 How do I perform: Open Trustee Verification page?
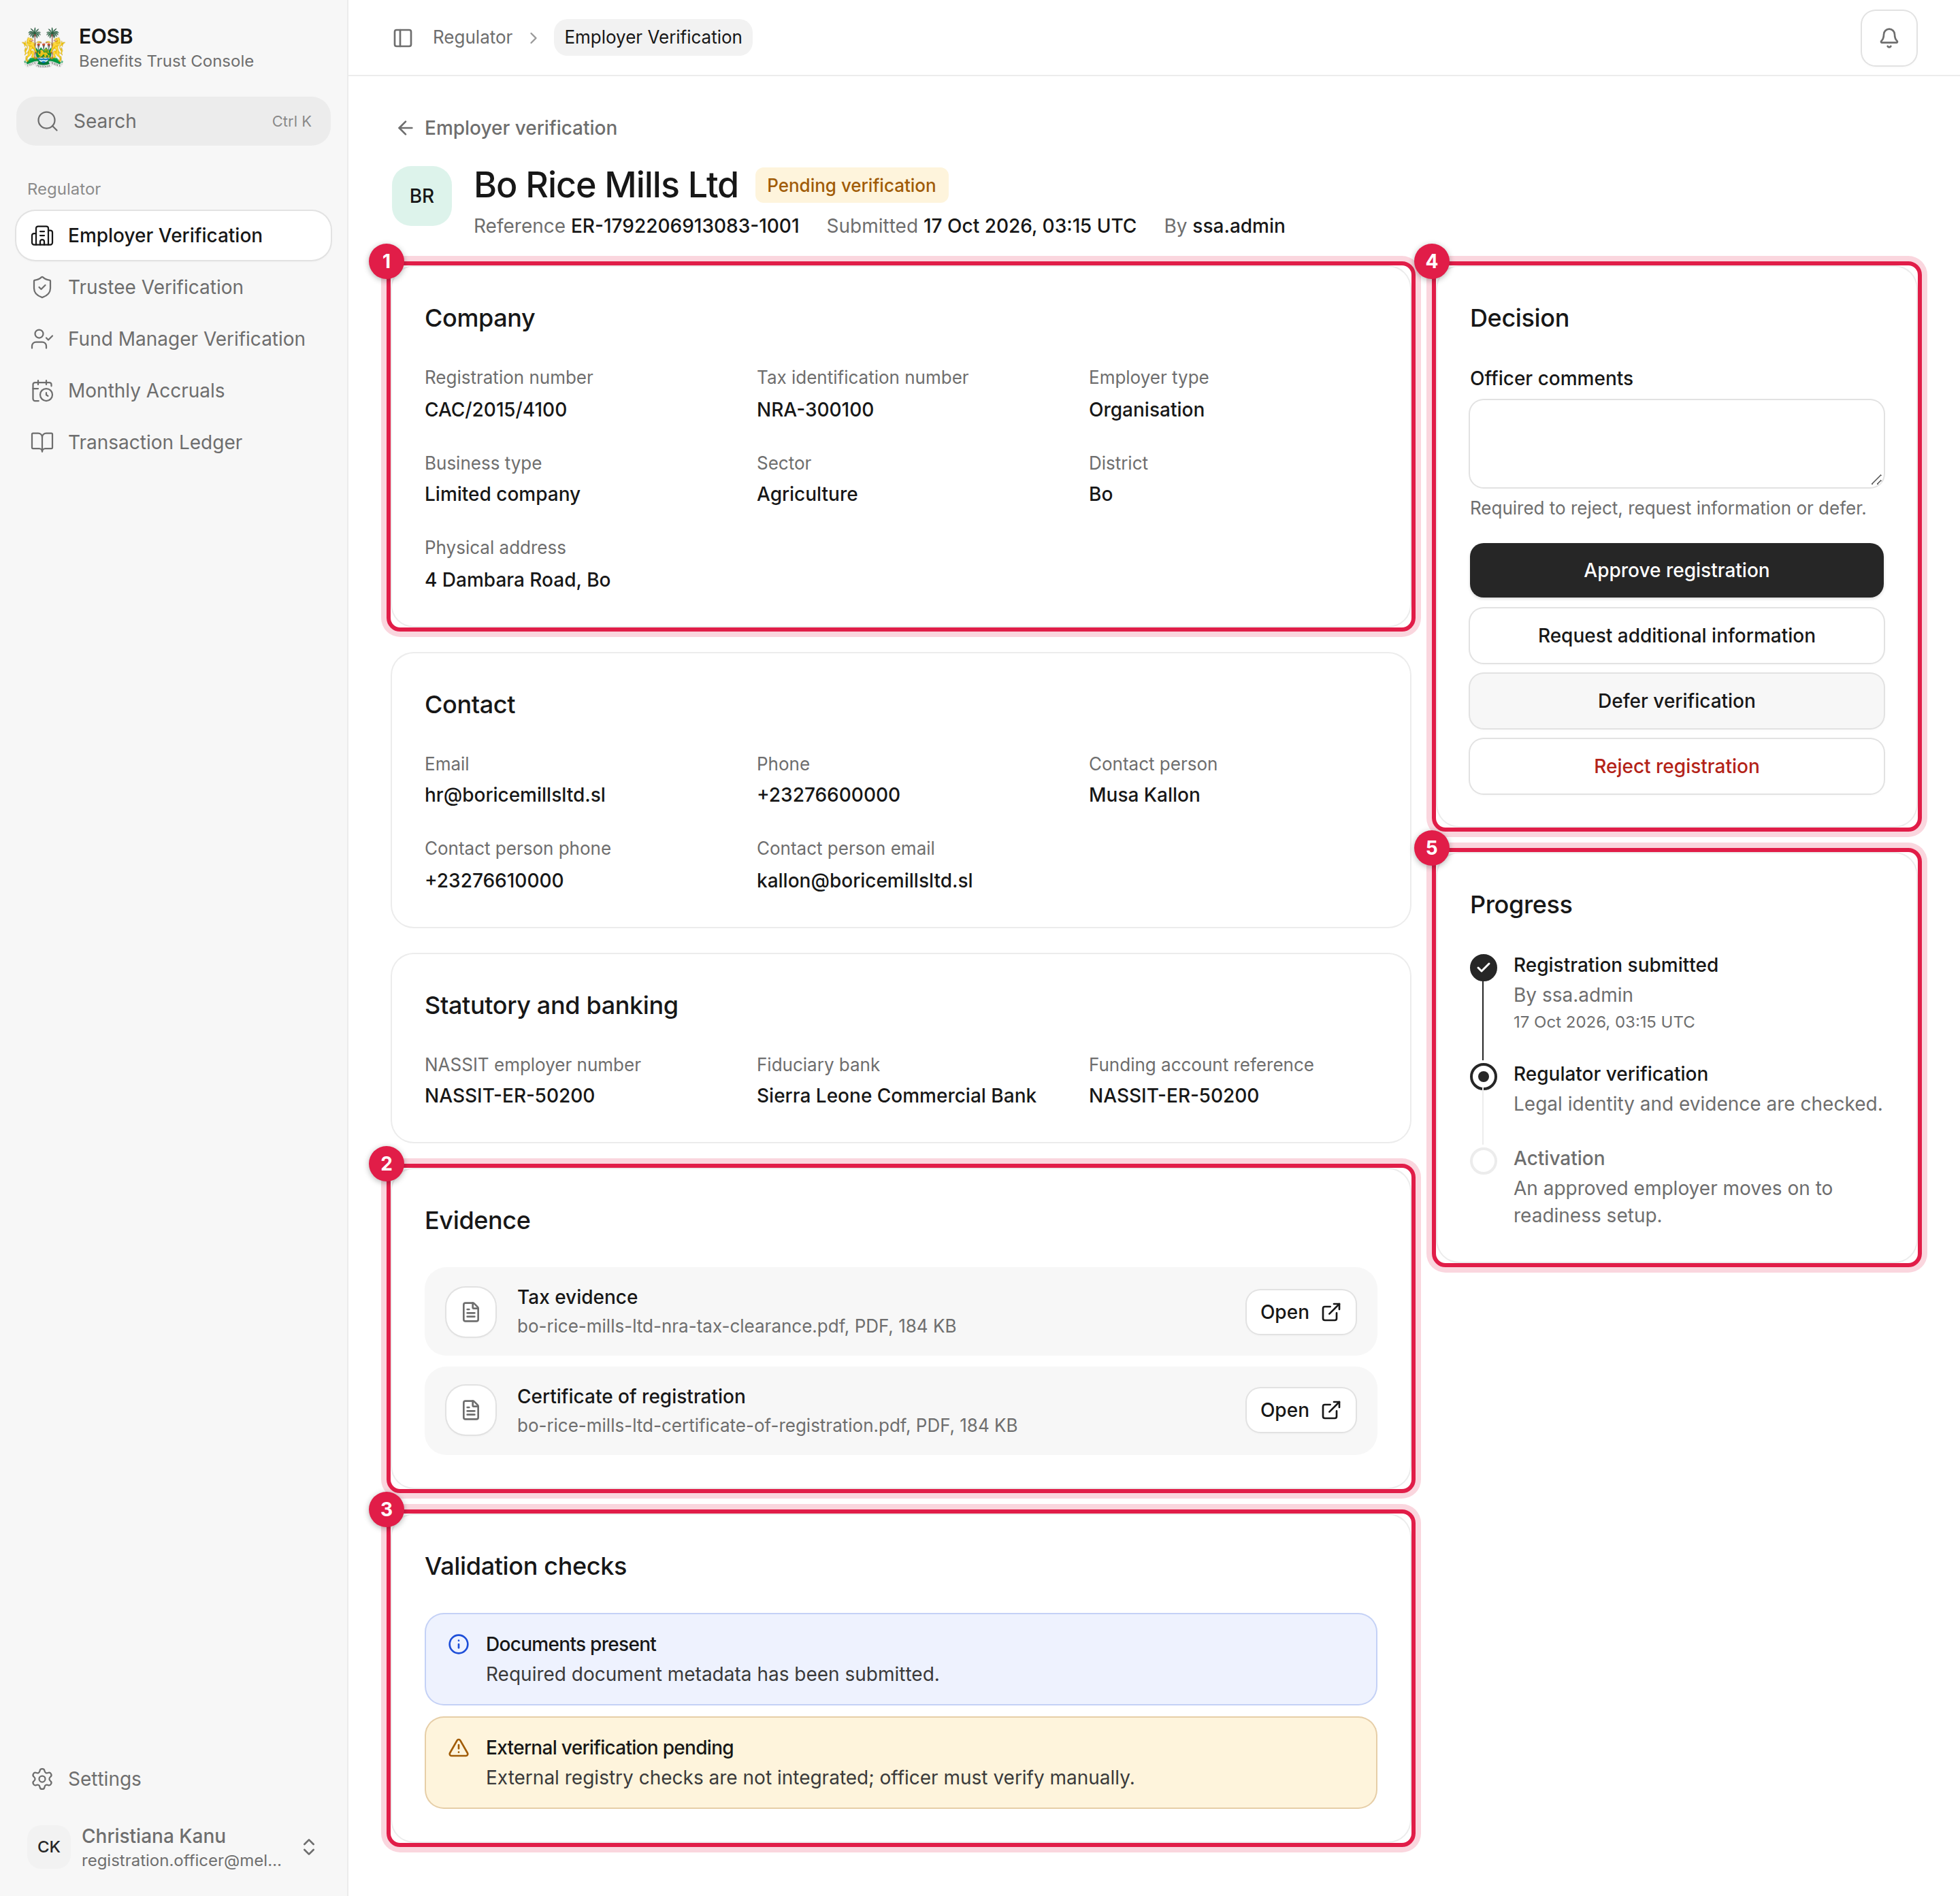(173, 287)
